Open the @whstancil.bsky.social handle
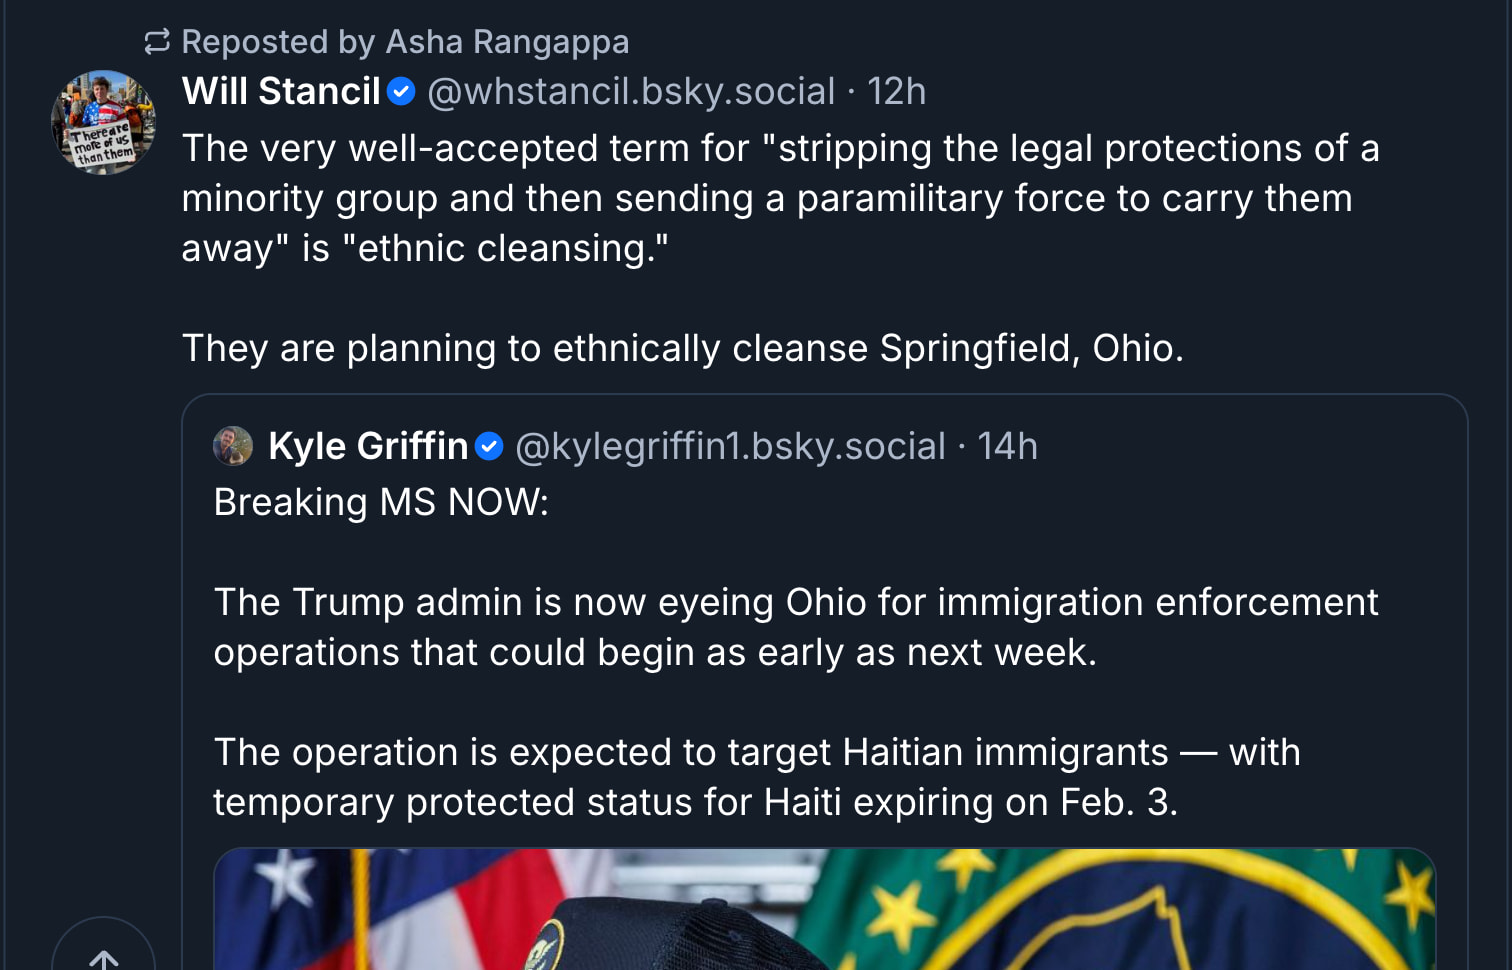This screenshot has width=1512, height=970. pos(630,92)
